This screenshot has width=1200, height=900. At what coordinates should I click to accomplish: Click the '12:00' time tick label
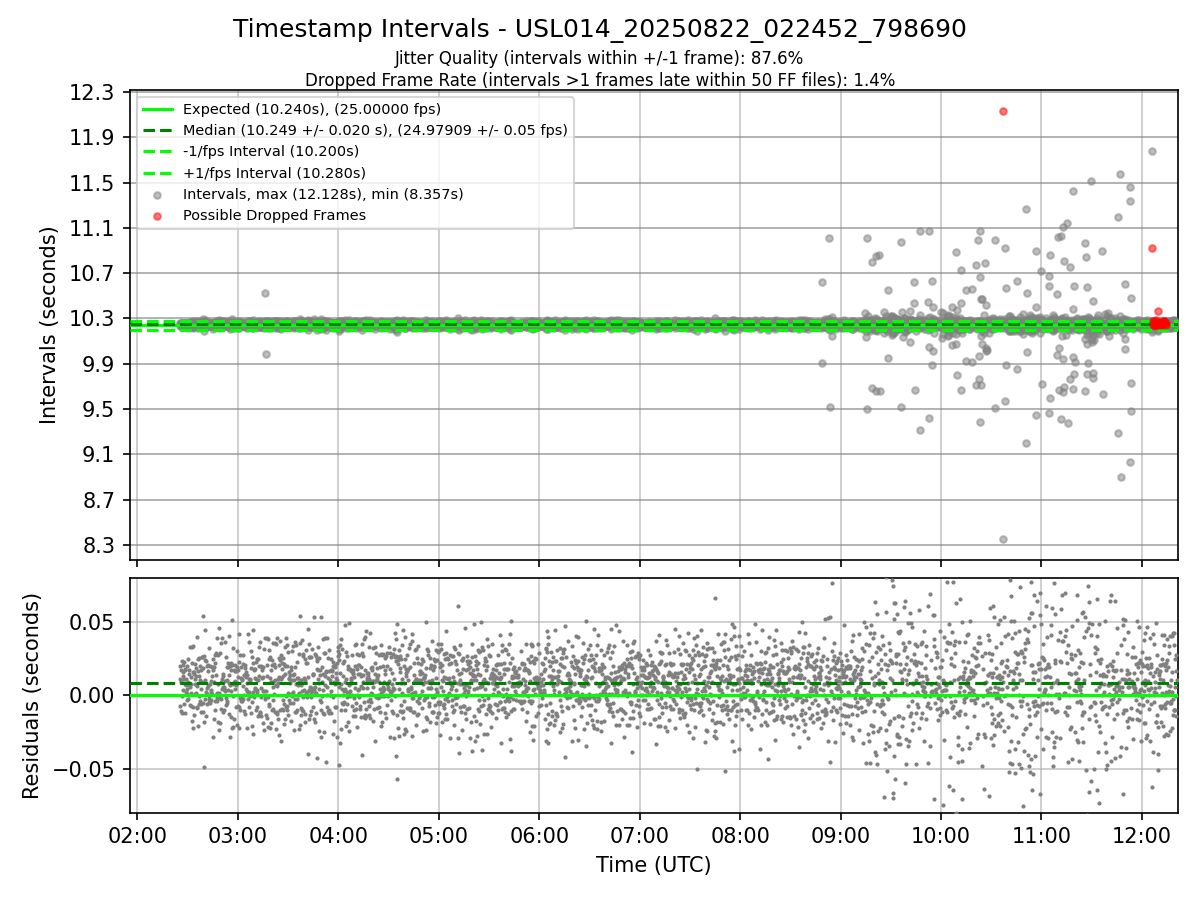(x=1142, y=835)
